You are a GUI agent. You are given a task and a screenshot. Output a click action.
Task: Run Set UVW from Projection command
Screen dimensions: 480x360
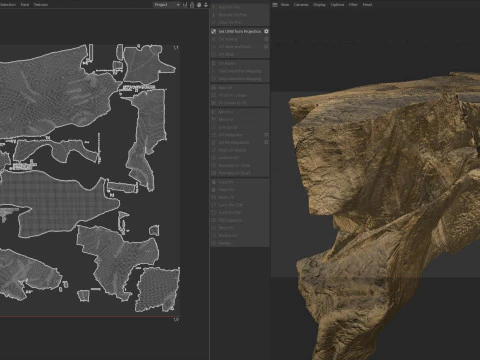tap(240, 31)
